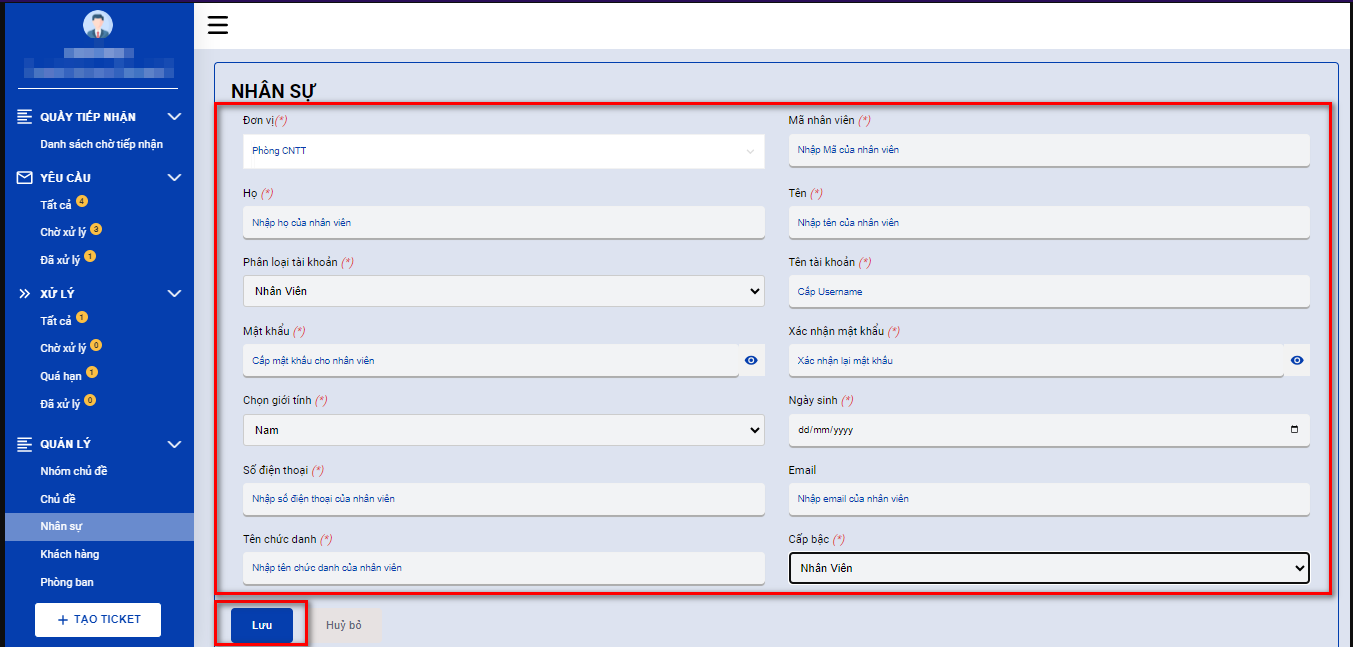Go to Chủ đề page
The height and width of the screenshot is (647, 1353).
pos(58,499)
